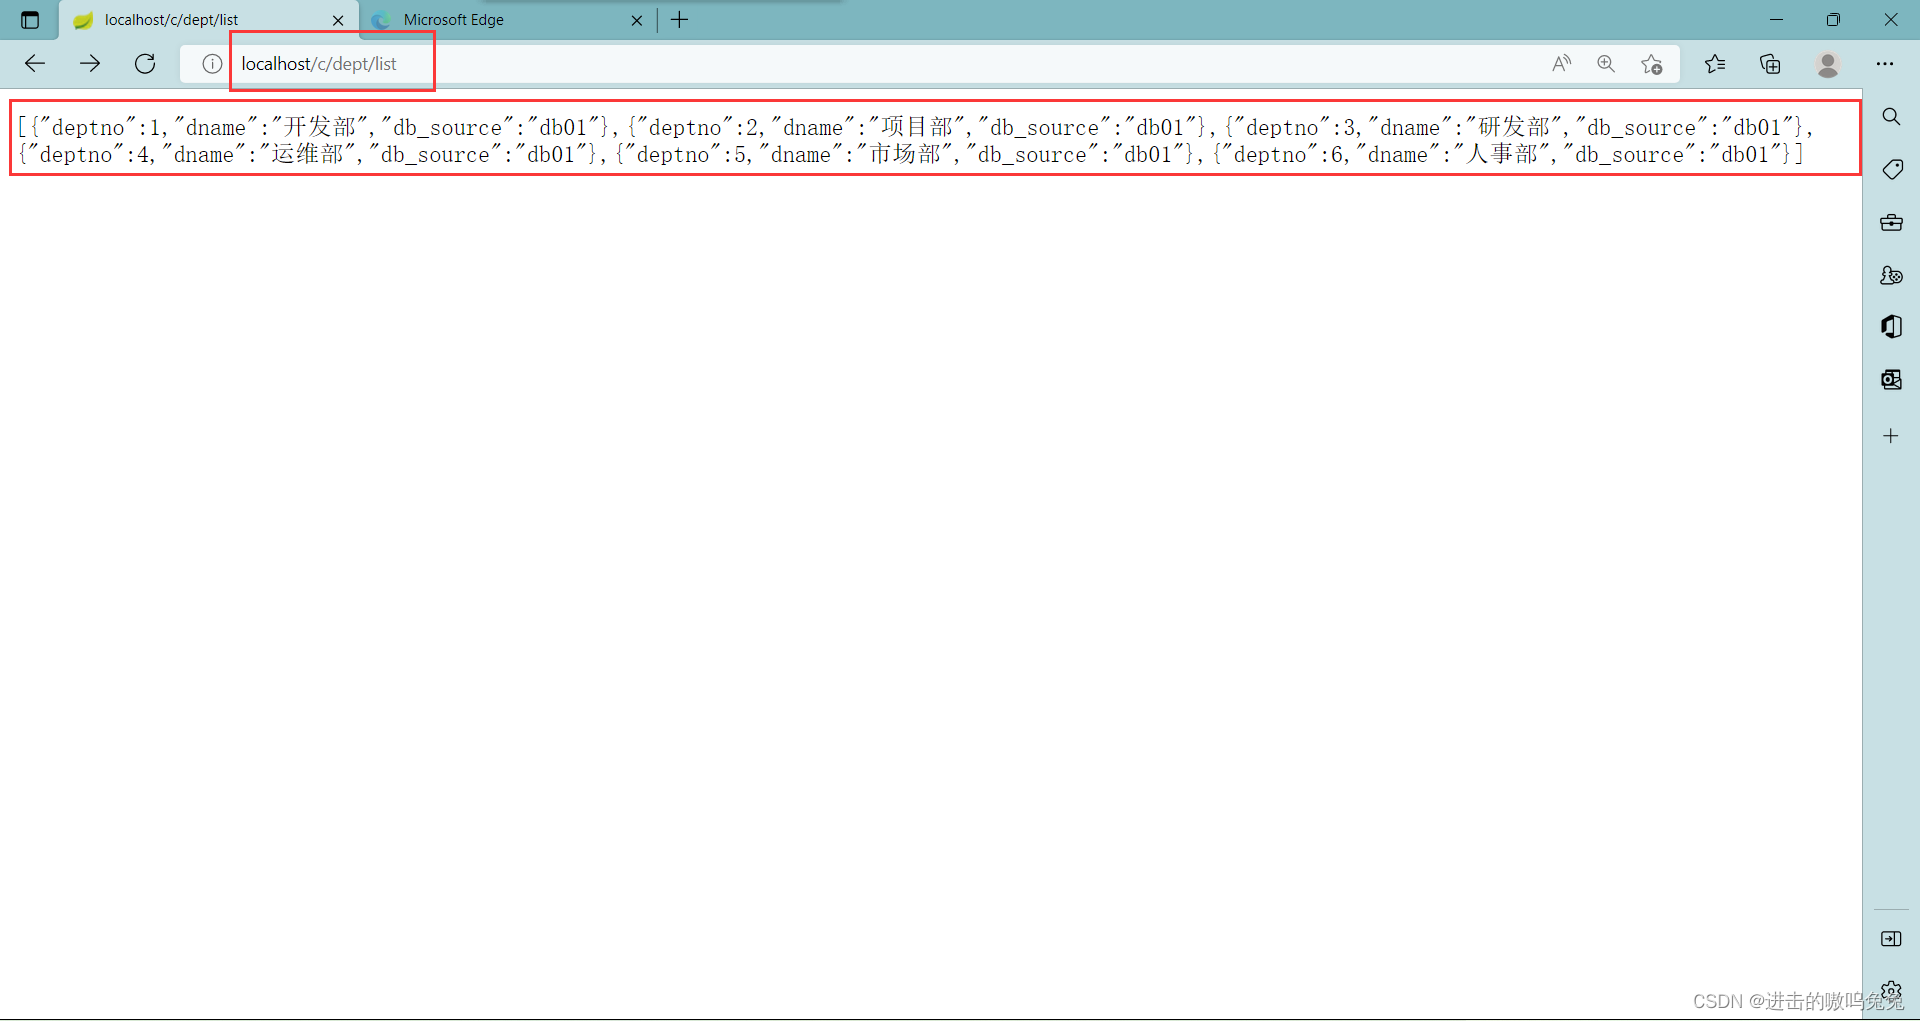1920x1021 pixels.
Task: Refresh the current page
Action: pyautogui.click(x=145, y=64)
